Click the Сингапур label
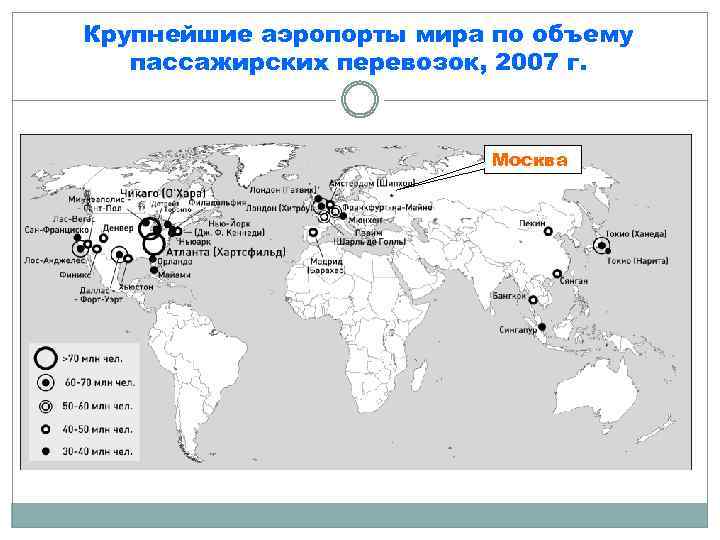This screenshot has width=720, height=540. [518, 330]
